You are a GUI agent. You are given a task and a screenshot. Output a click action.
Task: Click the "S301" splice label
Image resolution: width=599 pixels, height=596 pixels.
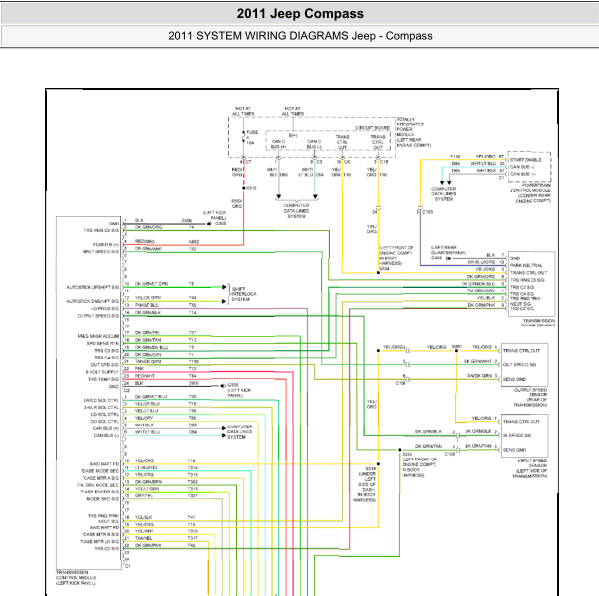point(457,347)
